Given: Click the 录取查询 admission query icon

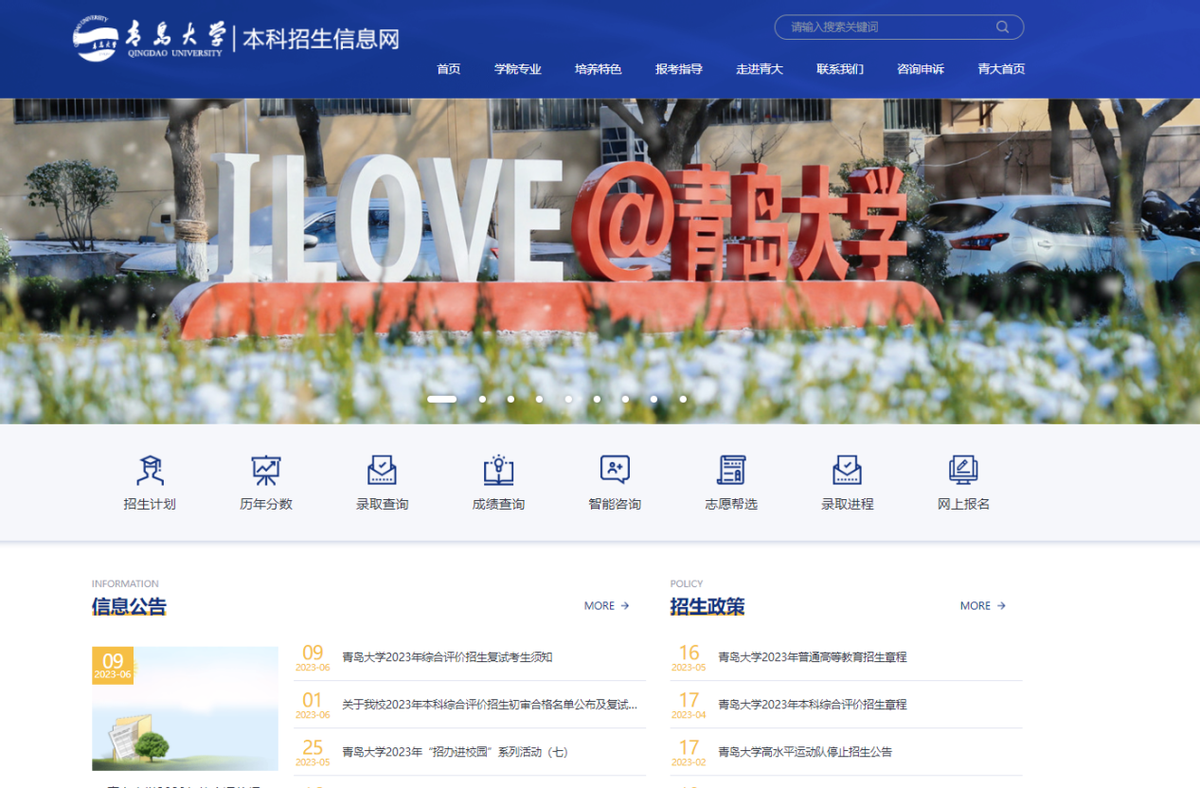Looking at the screenshot, I should tap(381, 481).
